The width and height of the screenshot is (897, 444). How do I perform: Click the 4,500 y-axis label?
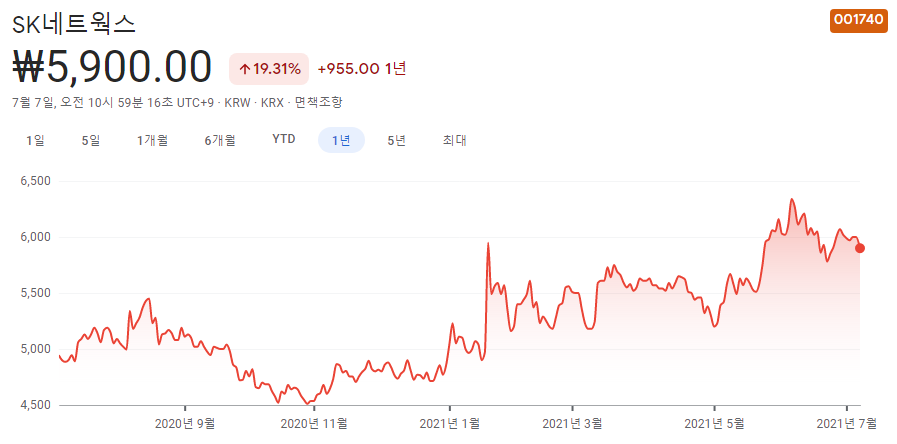coord(36,405)
